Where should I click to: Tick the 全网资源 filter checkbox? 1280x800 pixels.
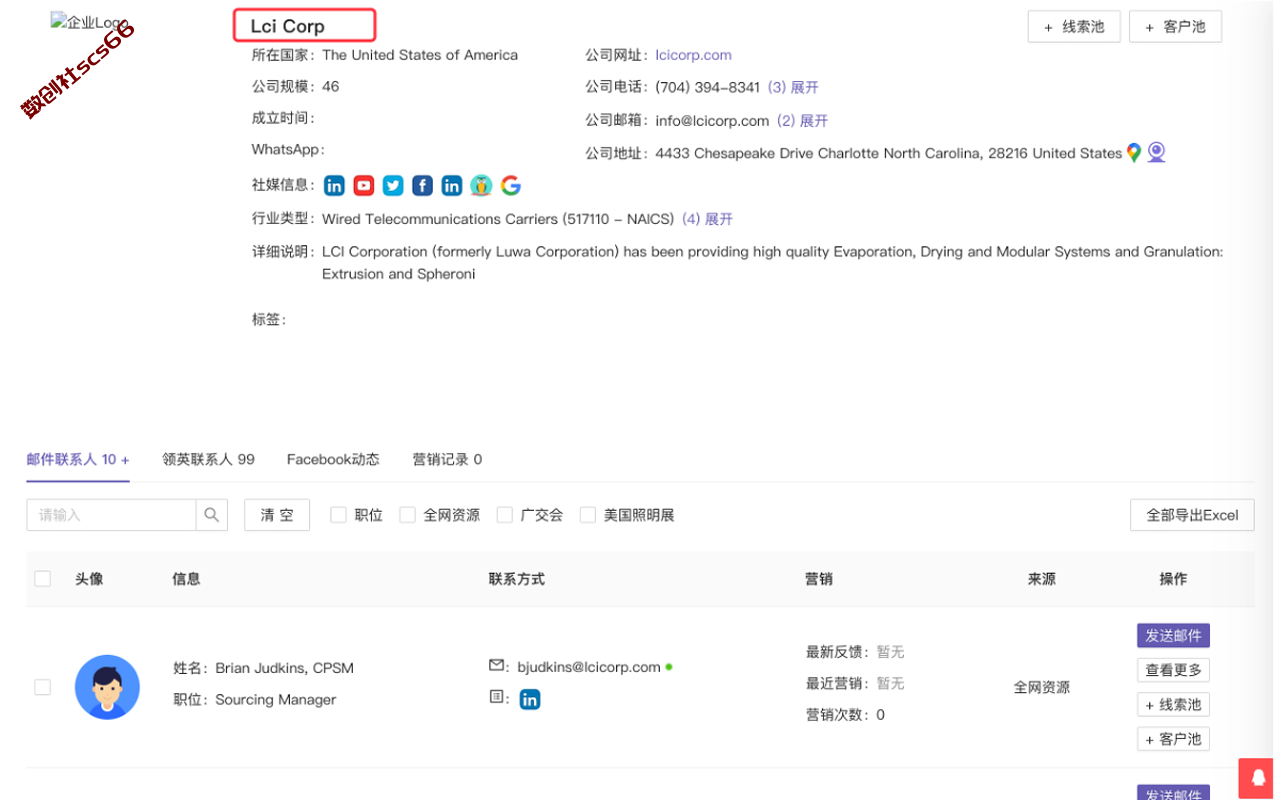tap(407, 515)
